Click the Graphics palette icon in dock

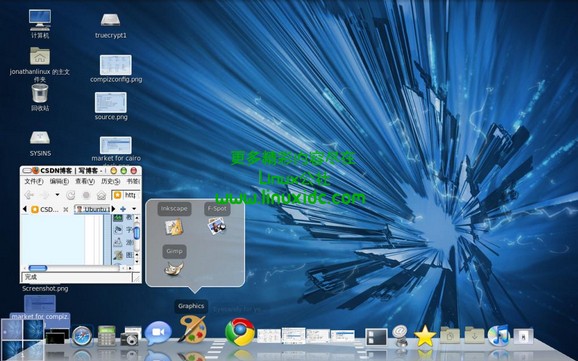[193, 330]
